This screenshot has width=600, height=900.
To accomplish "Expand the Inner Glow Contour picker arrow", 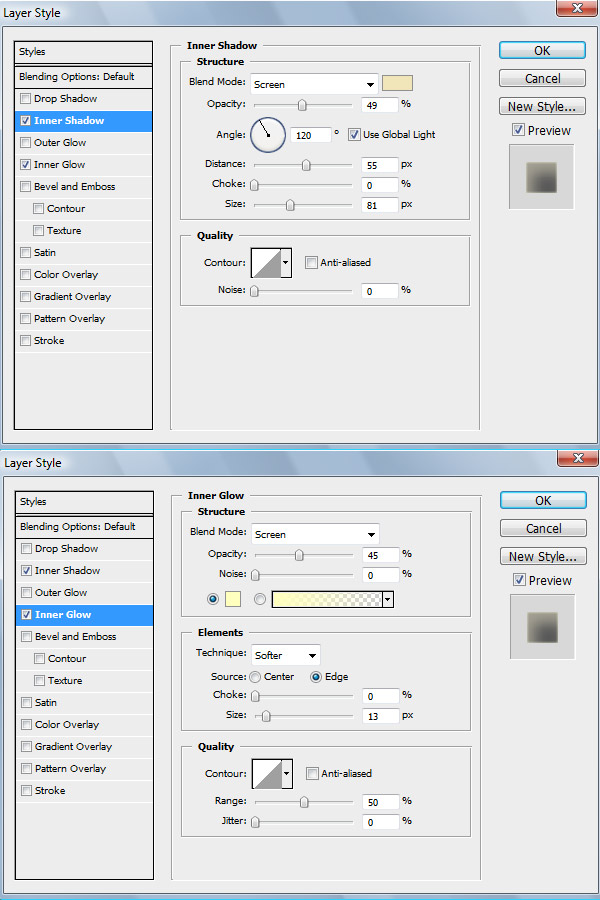I will 287,774.
